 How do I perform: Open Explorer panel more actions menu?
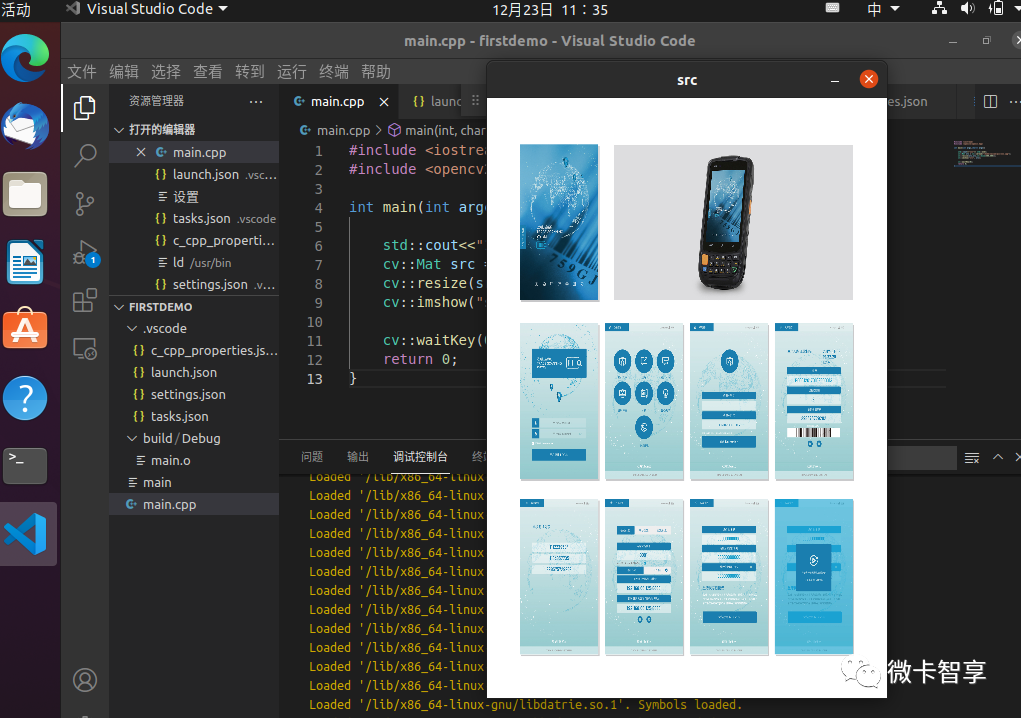256,102
